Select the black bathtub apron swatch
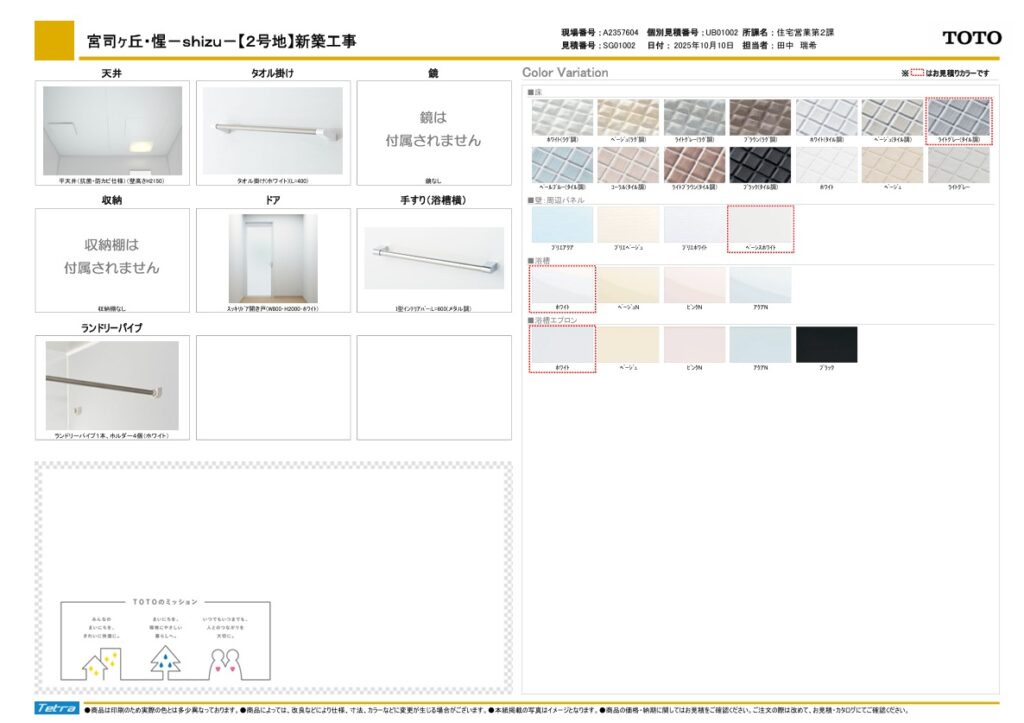The width and height of the screenshot is (1024, 723). coord(826,345)
